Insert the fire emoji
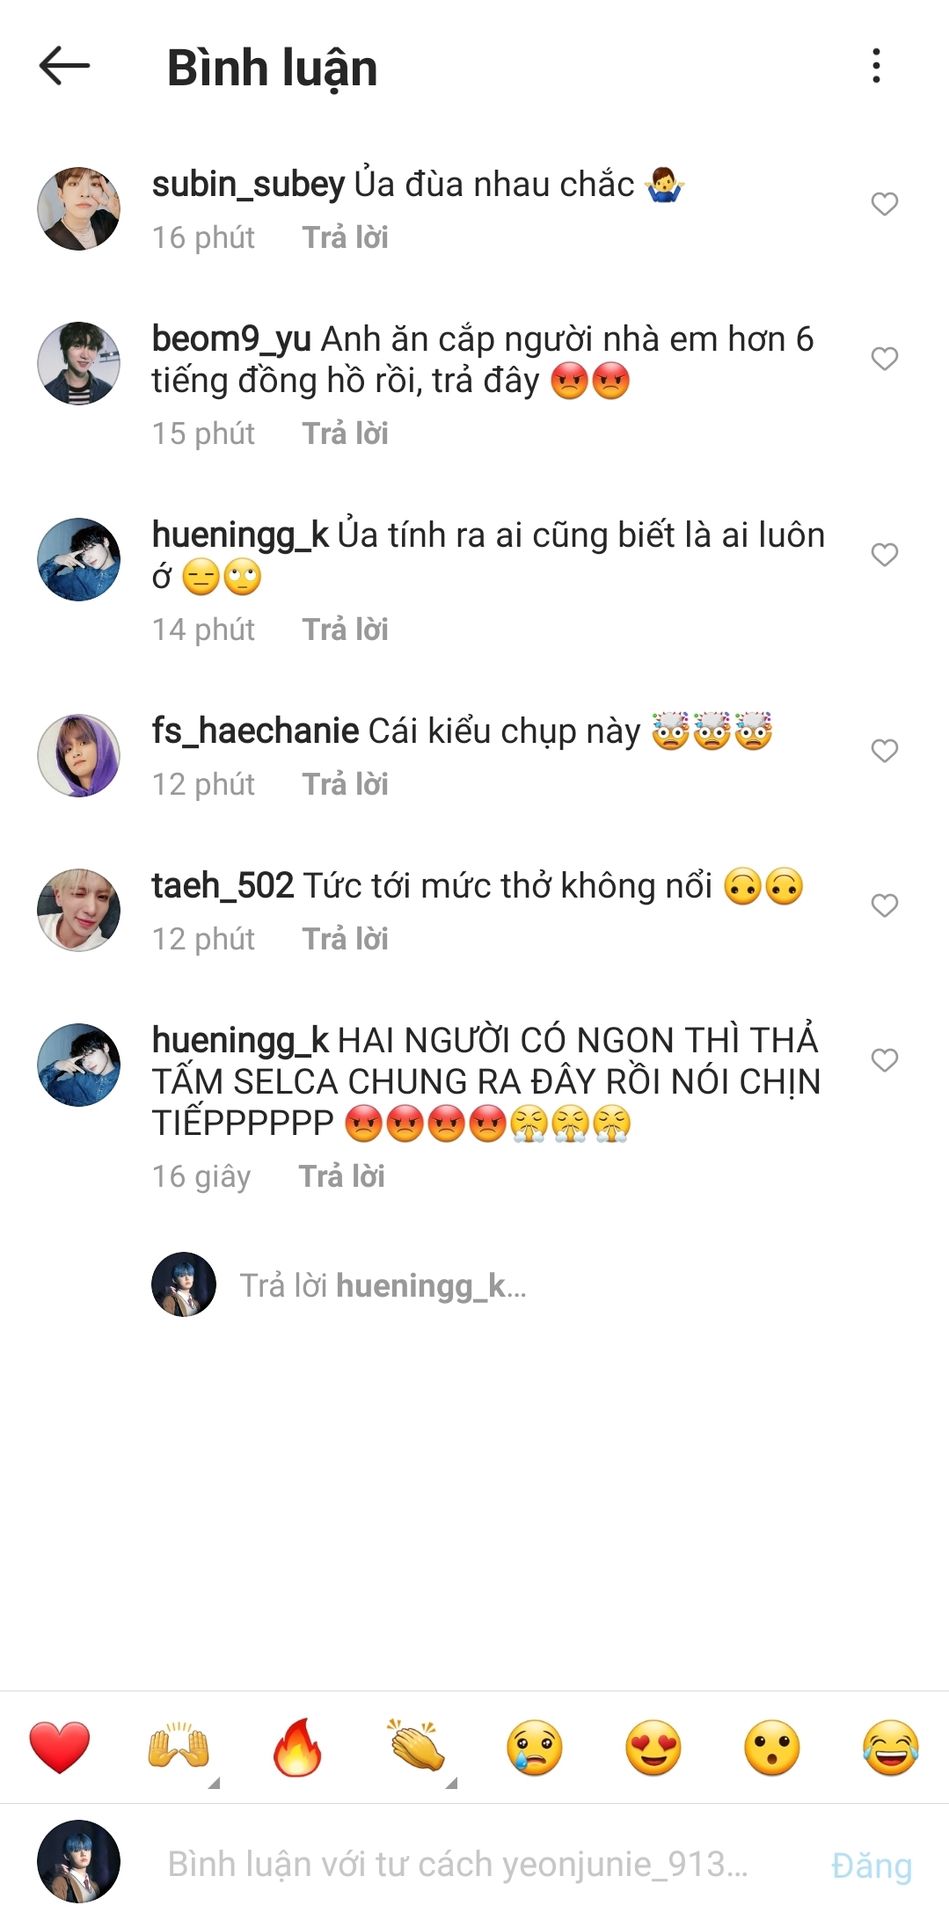 (x=297, y=1747)
